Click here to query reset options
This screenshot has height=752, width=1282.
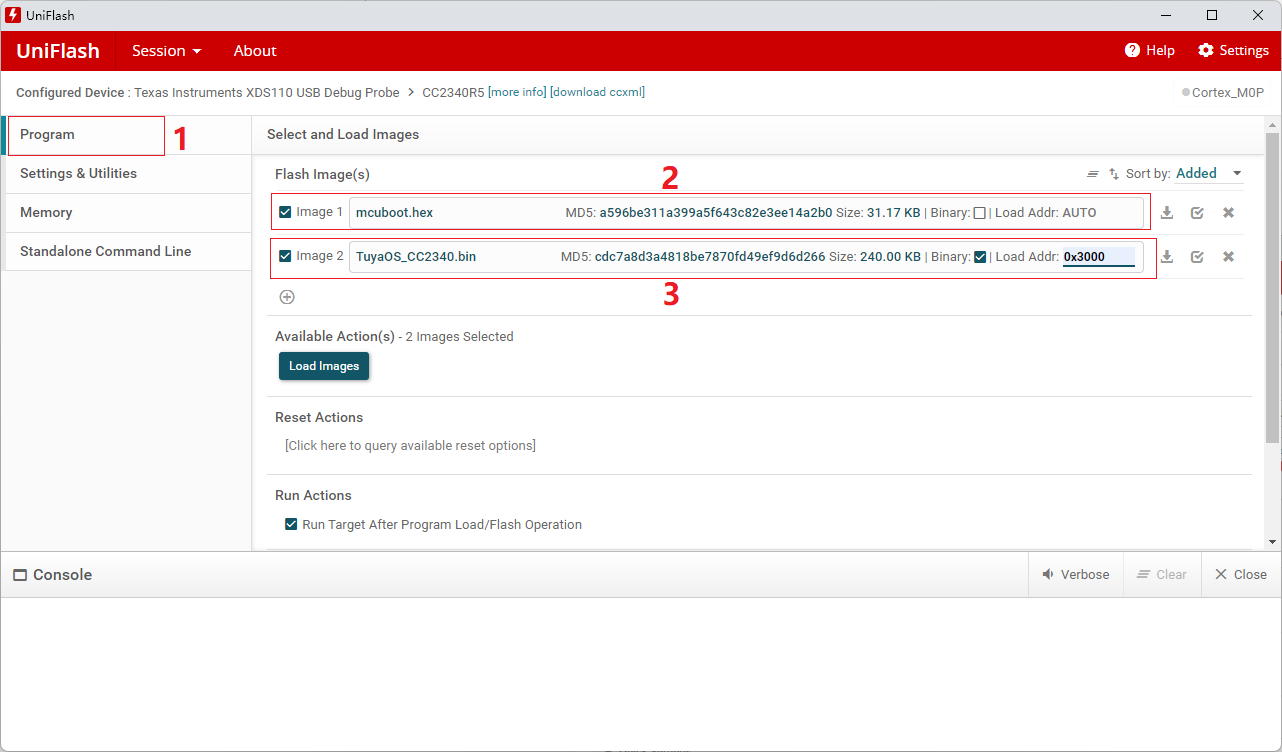click(410, 445)
